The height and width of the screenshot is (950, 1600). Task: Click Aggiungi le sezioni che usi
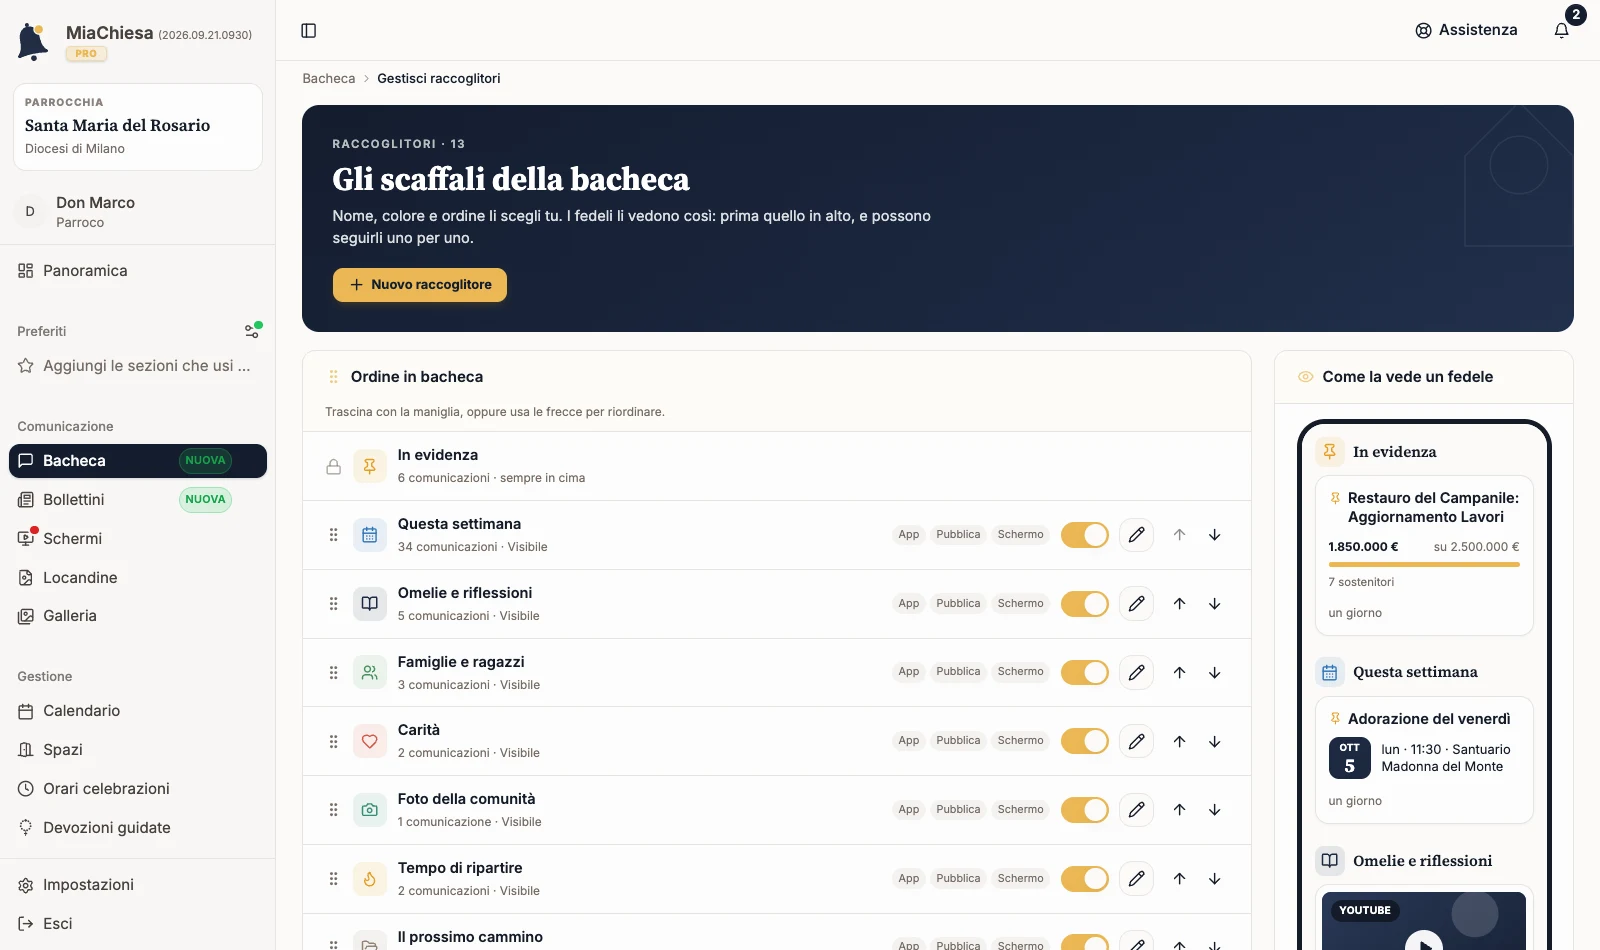pos(138,366)
